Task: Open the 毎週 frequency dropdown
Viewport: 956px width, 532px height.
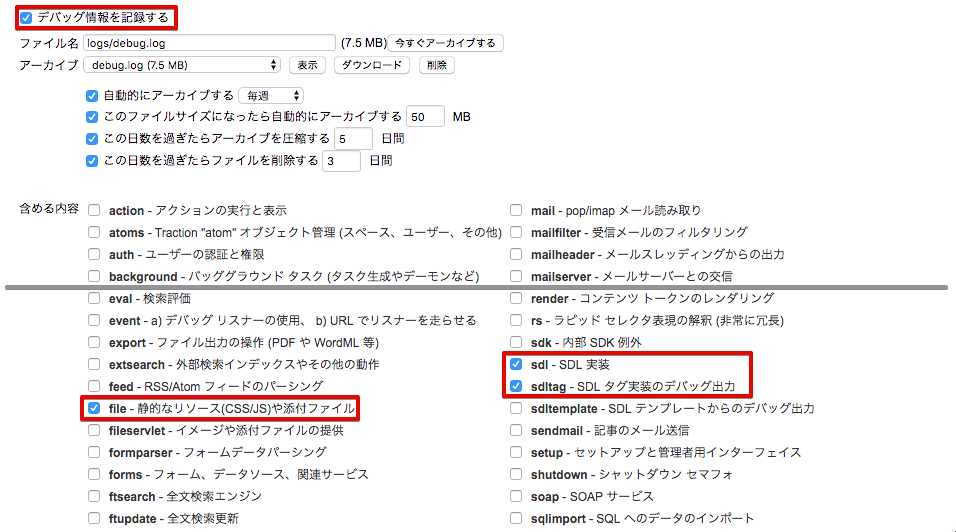Action: click(270, 96)
